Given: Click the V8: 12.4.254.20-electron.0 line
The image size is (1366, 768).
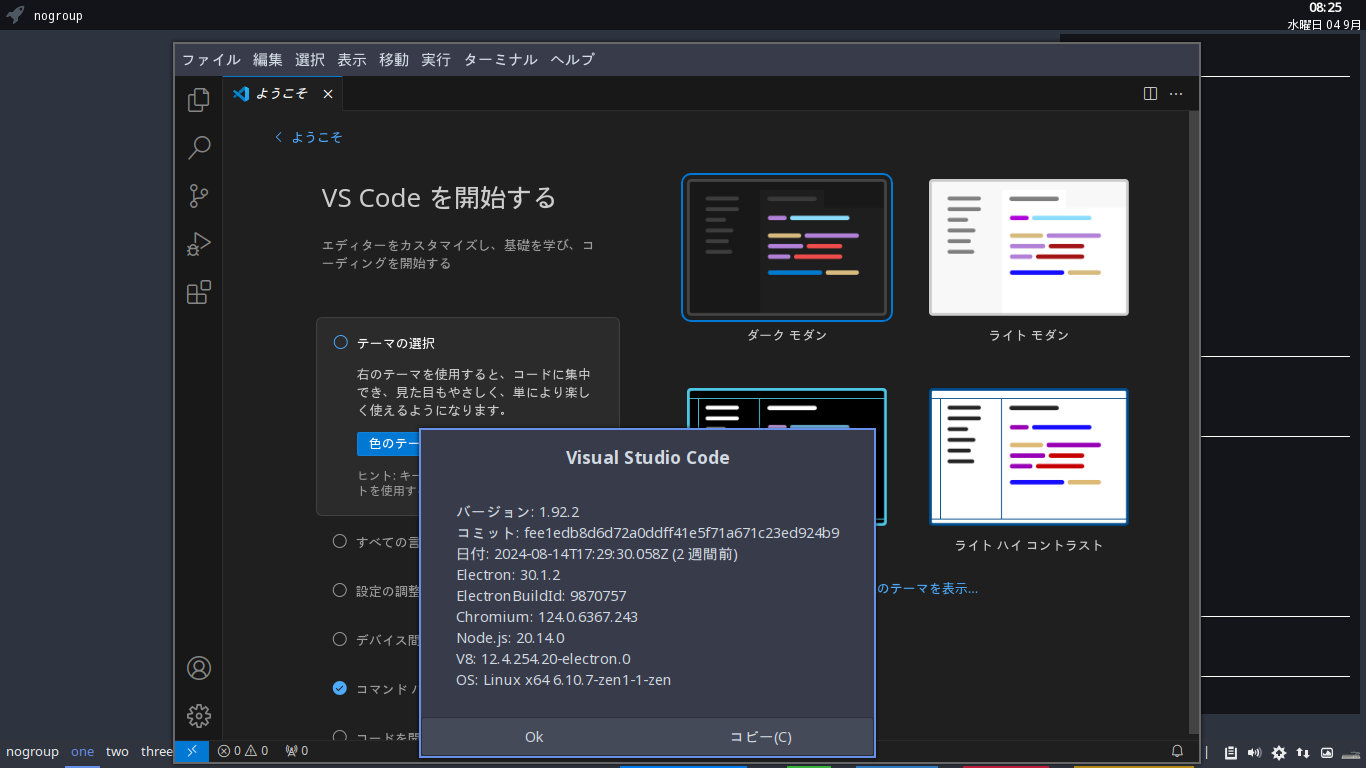Looking at the screenshot, I should 543,659.
